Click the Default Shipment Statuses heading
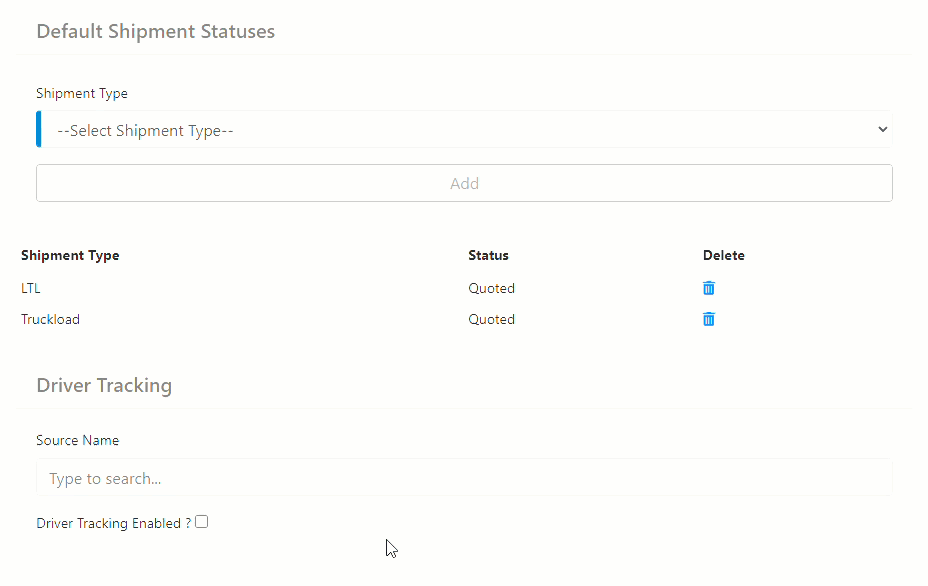 [x=156, y=31]
